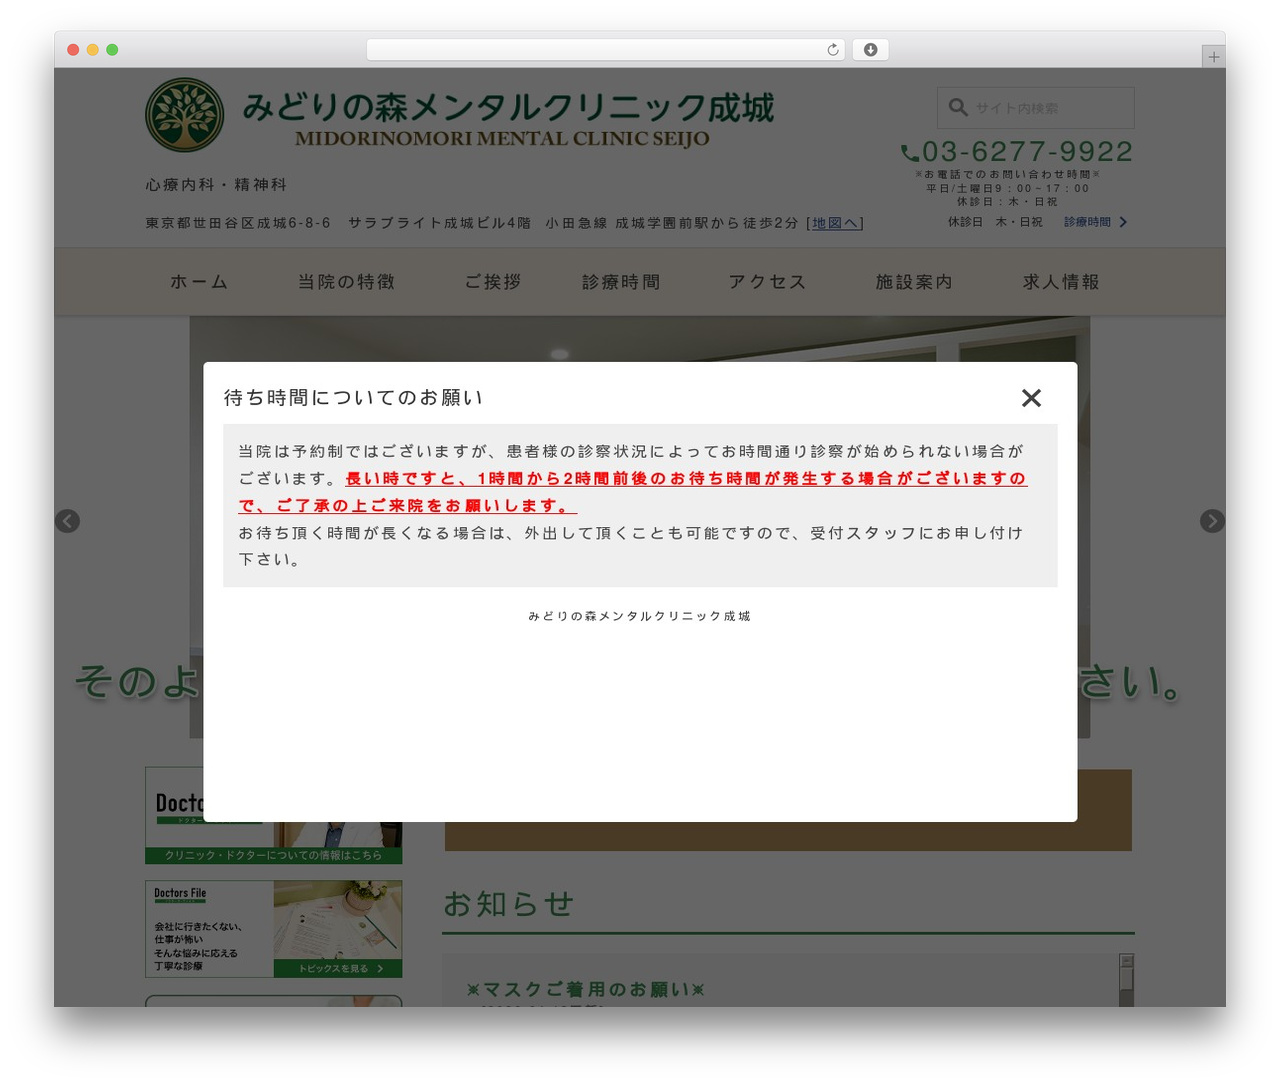Reload the page in browser
Screen dimensions: 1280x1084
pyautogui.click(x=833, y=50)
